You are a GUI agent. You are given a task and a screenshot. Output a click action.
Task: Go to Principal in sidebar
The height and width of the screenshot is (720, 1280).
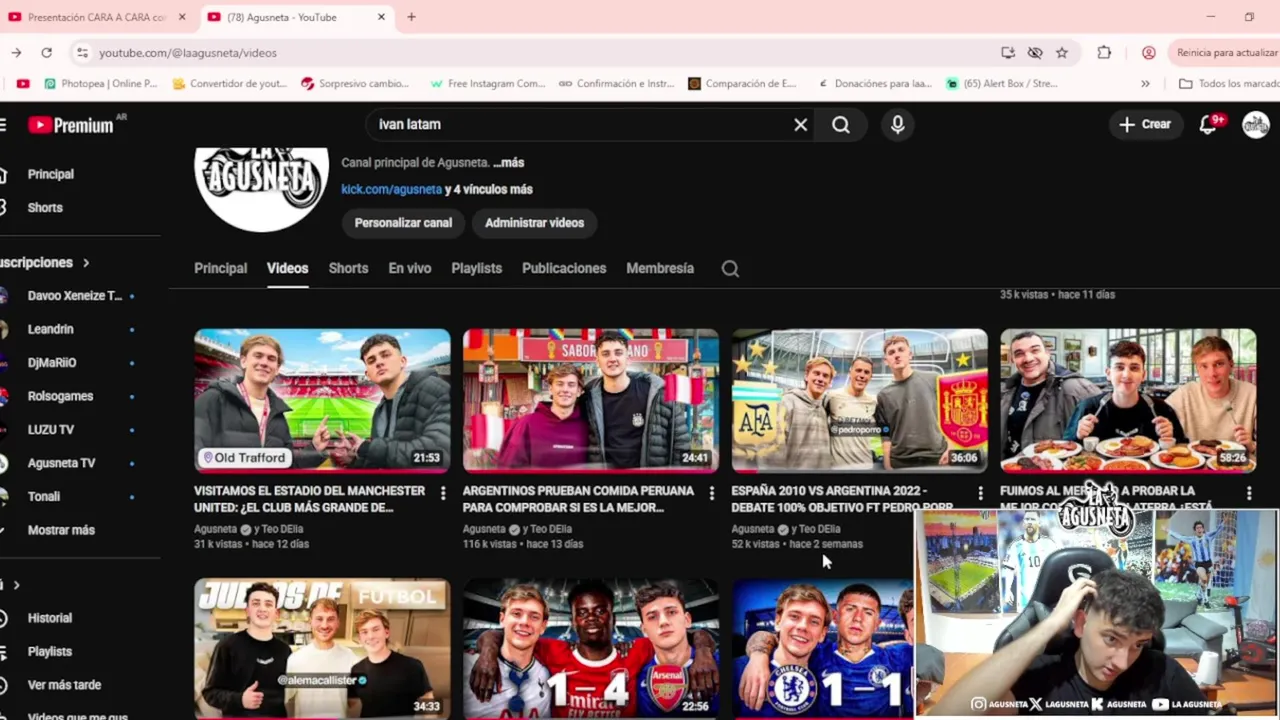[50, 174]
